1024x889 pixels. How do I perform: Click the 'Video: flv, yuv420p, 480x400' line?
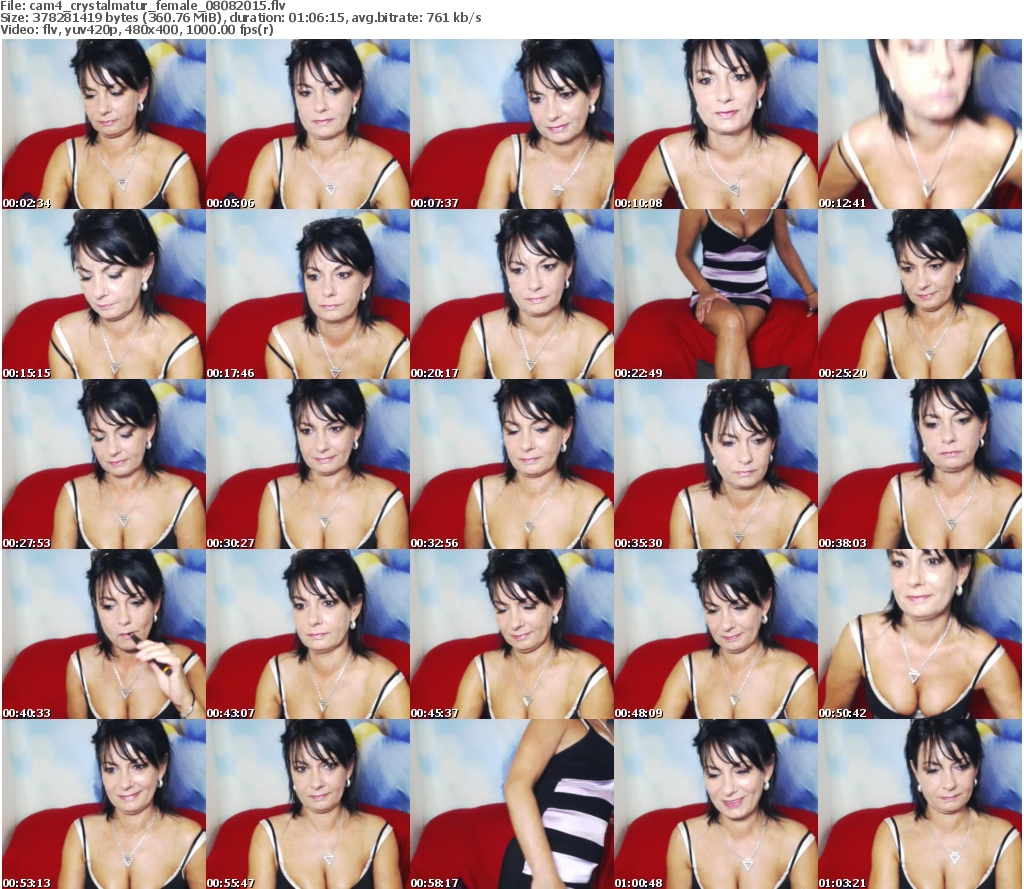[x=137, y=30]
